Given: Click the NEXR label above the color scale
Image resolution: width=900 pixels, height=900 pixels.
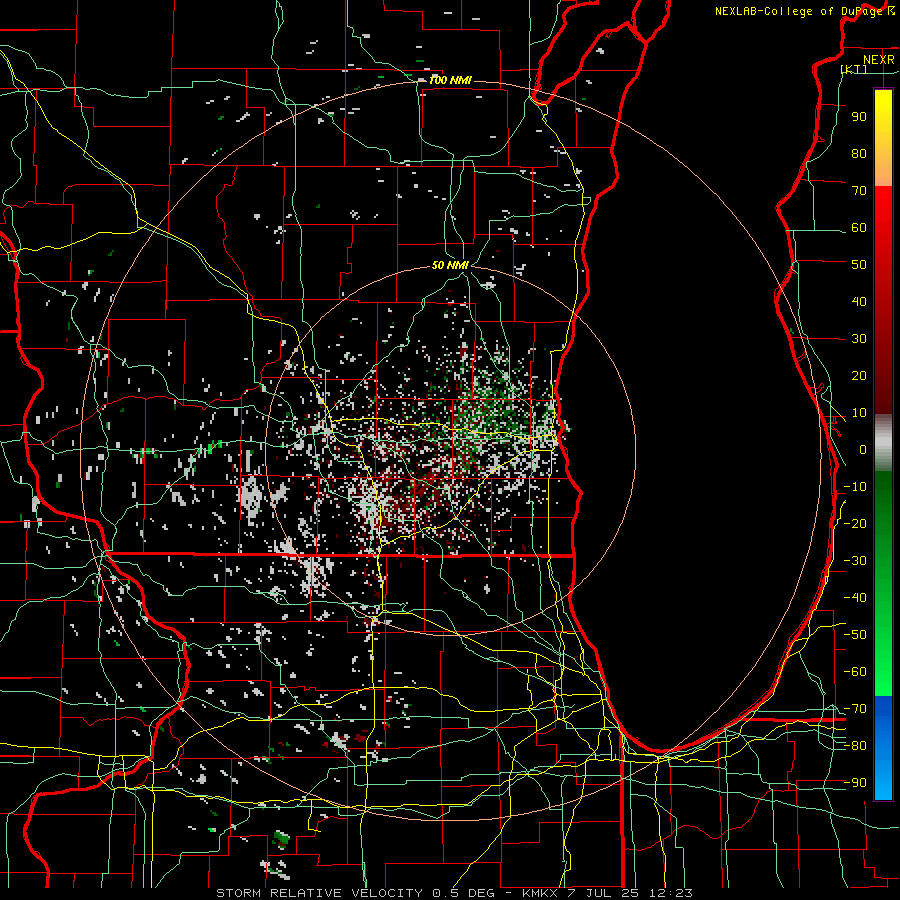Looking at the screenshot, I should coord(878,60).
